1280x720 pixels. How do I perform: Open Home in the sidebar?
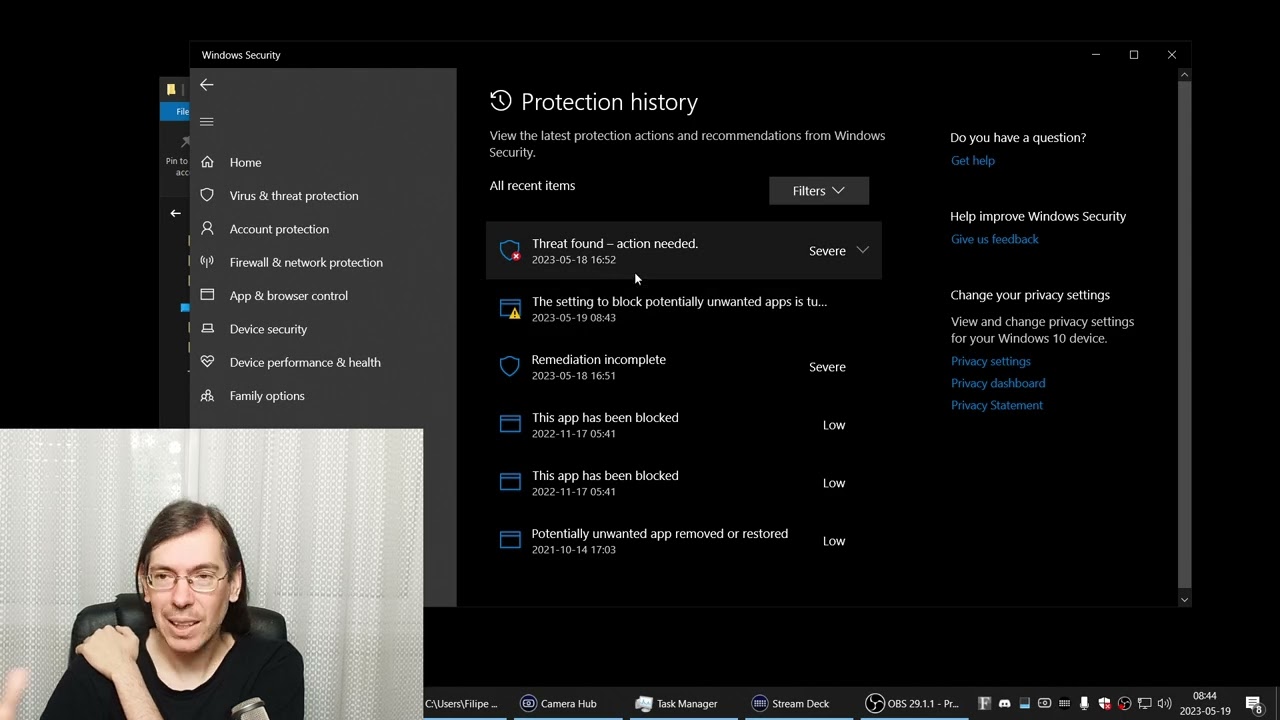click(245, 162)
